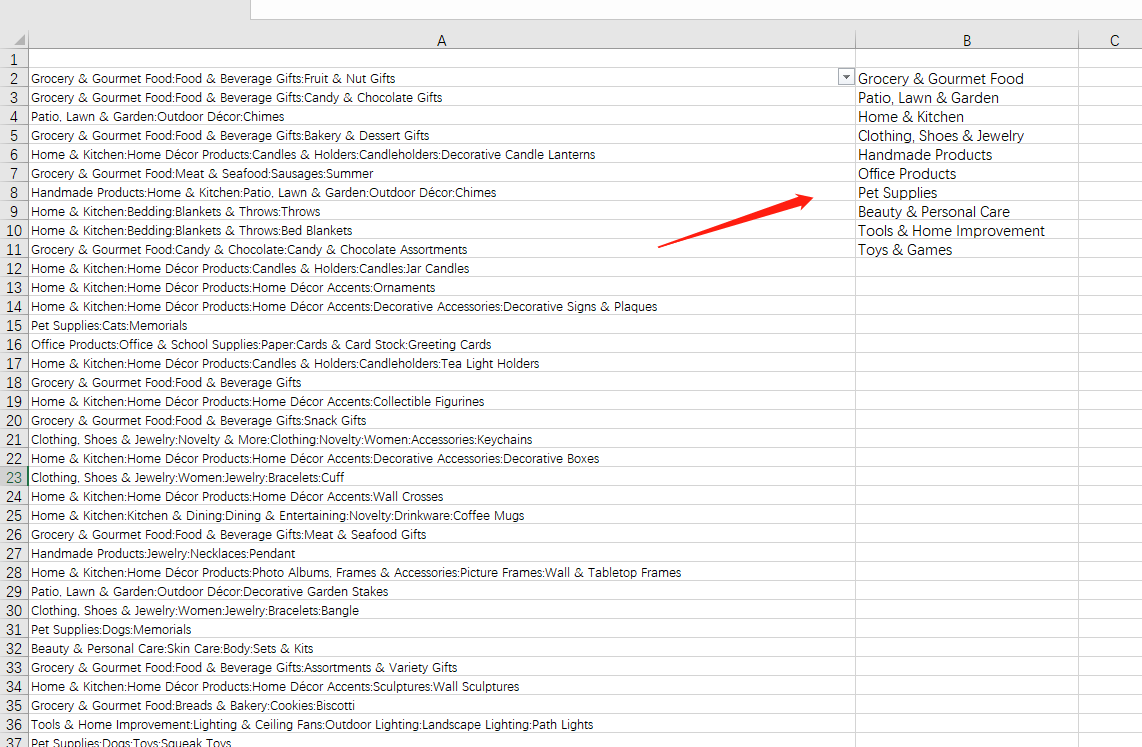Click cell 'Pet Supplies:Dogs:Memorials'
Screen dimensions: 1142x747
[x=441, y=629]
